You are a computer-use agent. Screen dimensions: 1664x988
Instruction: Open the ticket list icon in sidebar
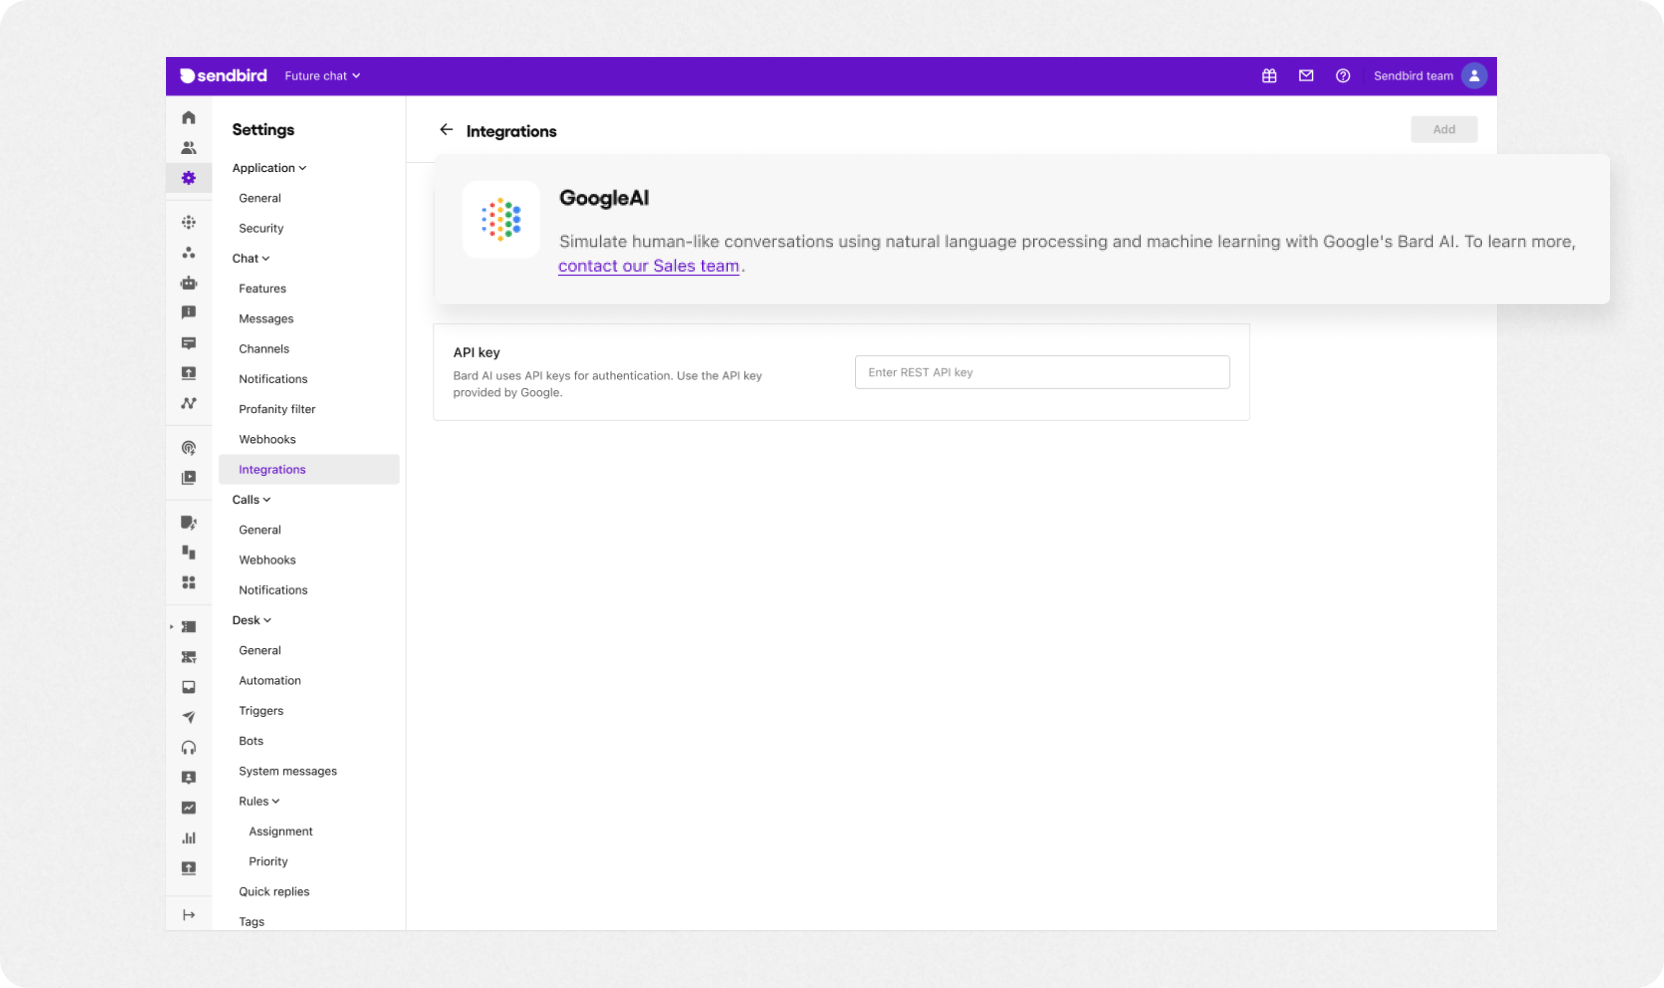[188, 627]
